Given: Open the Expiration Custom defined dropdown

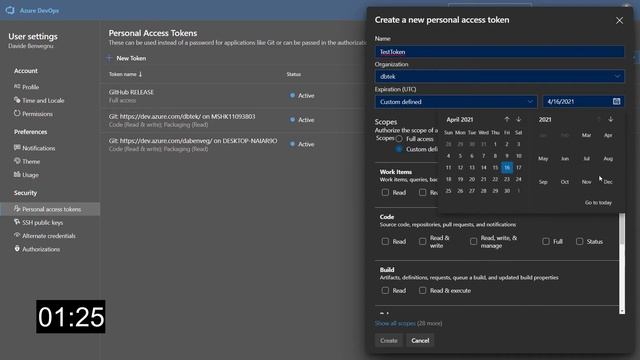Looking at the screenshot, I should click(456, 102).
